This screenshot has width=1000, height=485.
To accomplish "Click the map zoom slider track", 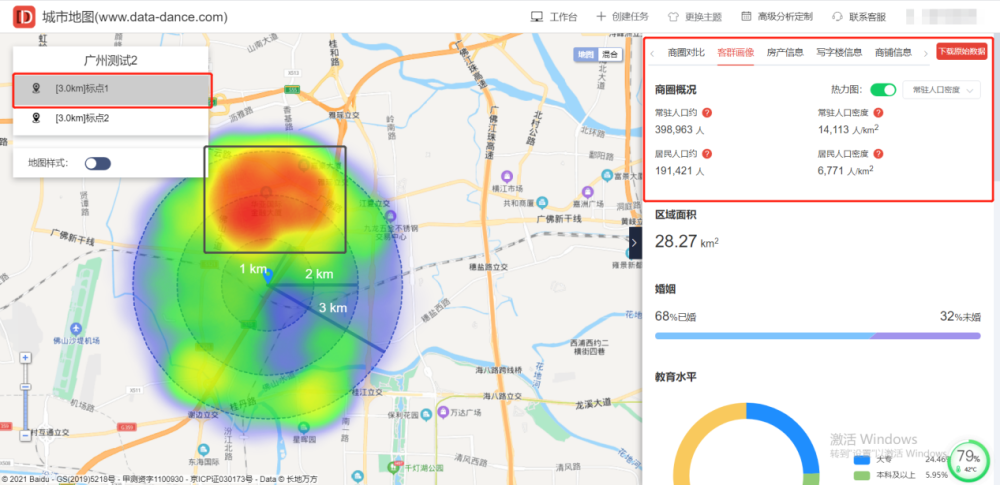I will (x=26, y=397).
